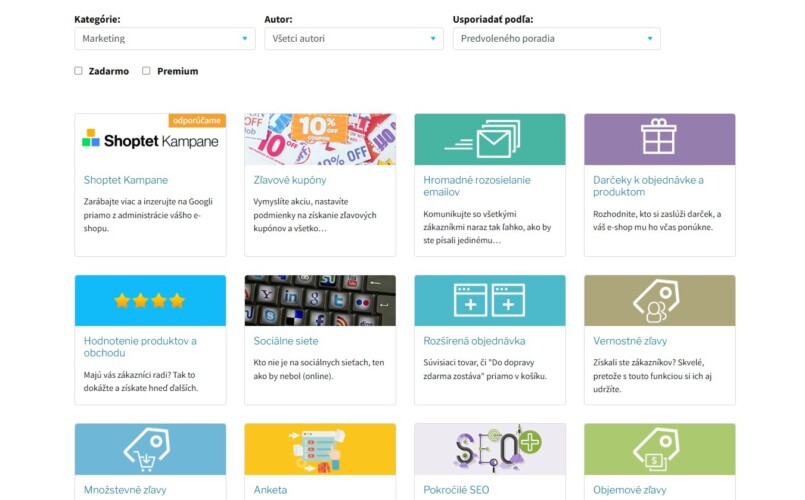The image size is (805, 500).
Task: Open the Vernostné zľavy title link
Action: point(630,341)
